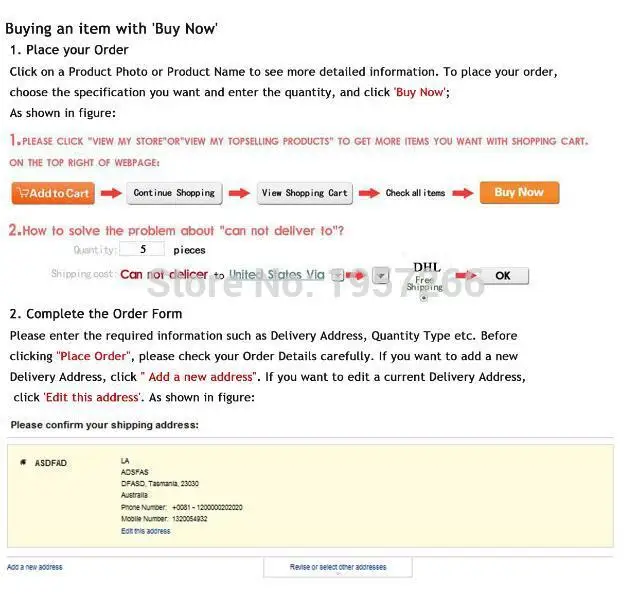Screen dimensions: 633x594
Task: Click the red arrow after Add to Cart
Action: tap(111, 193)
